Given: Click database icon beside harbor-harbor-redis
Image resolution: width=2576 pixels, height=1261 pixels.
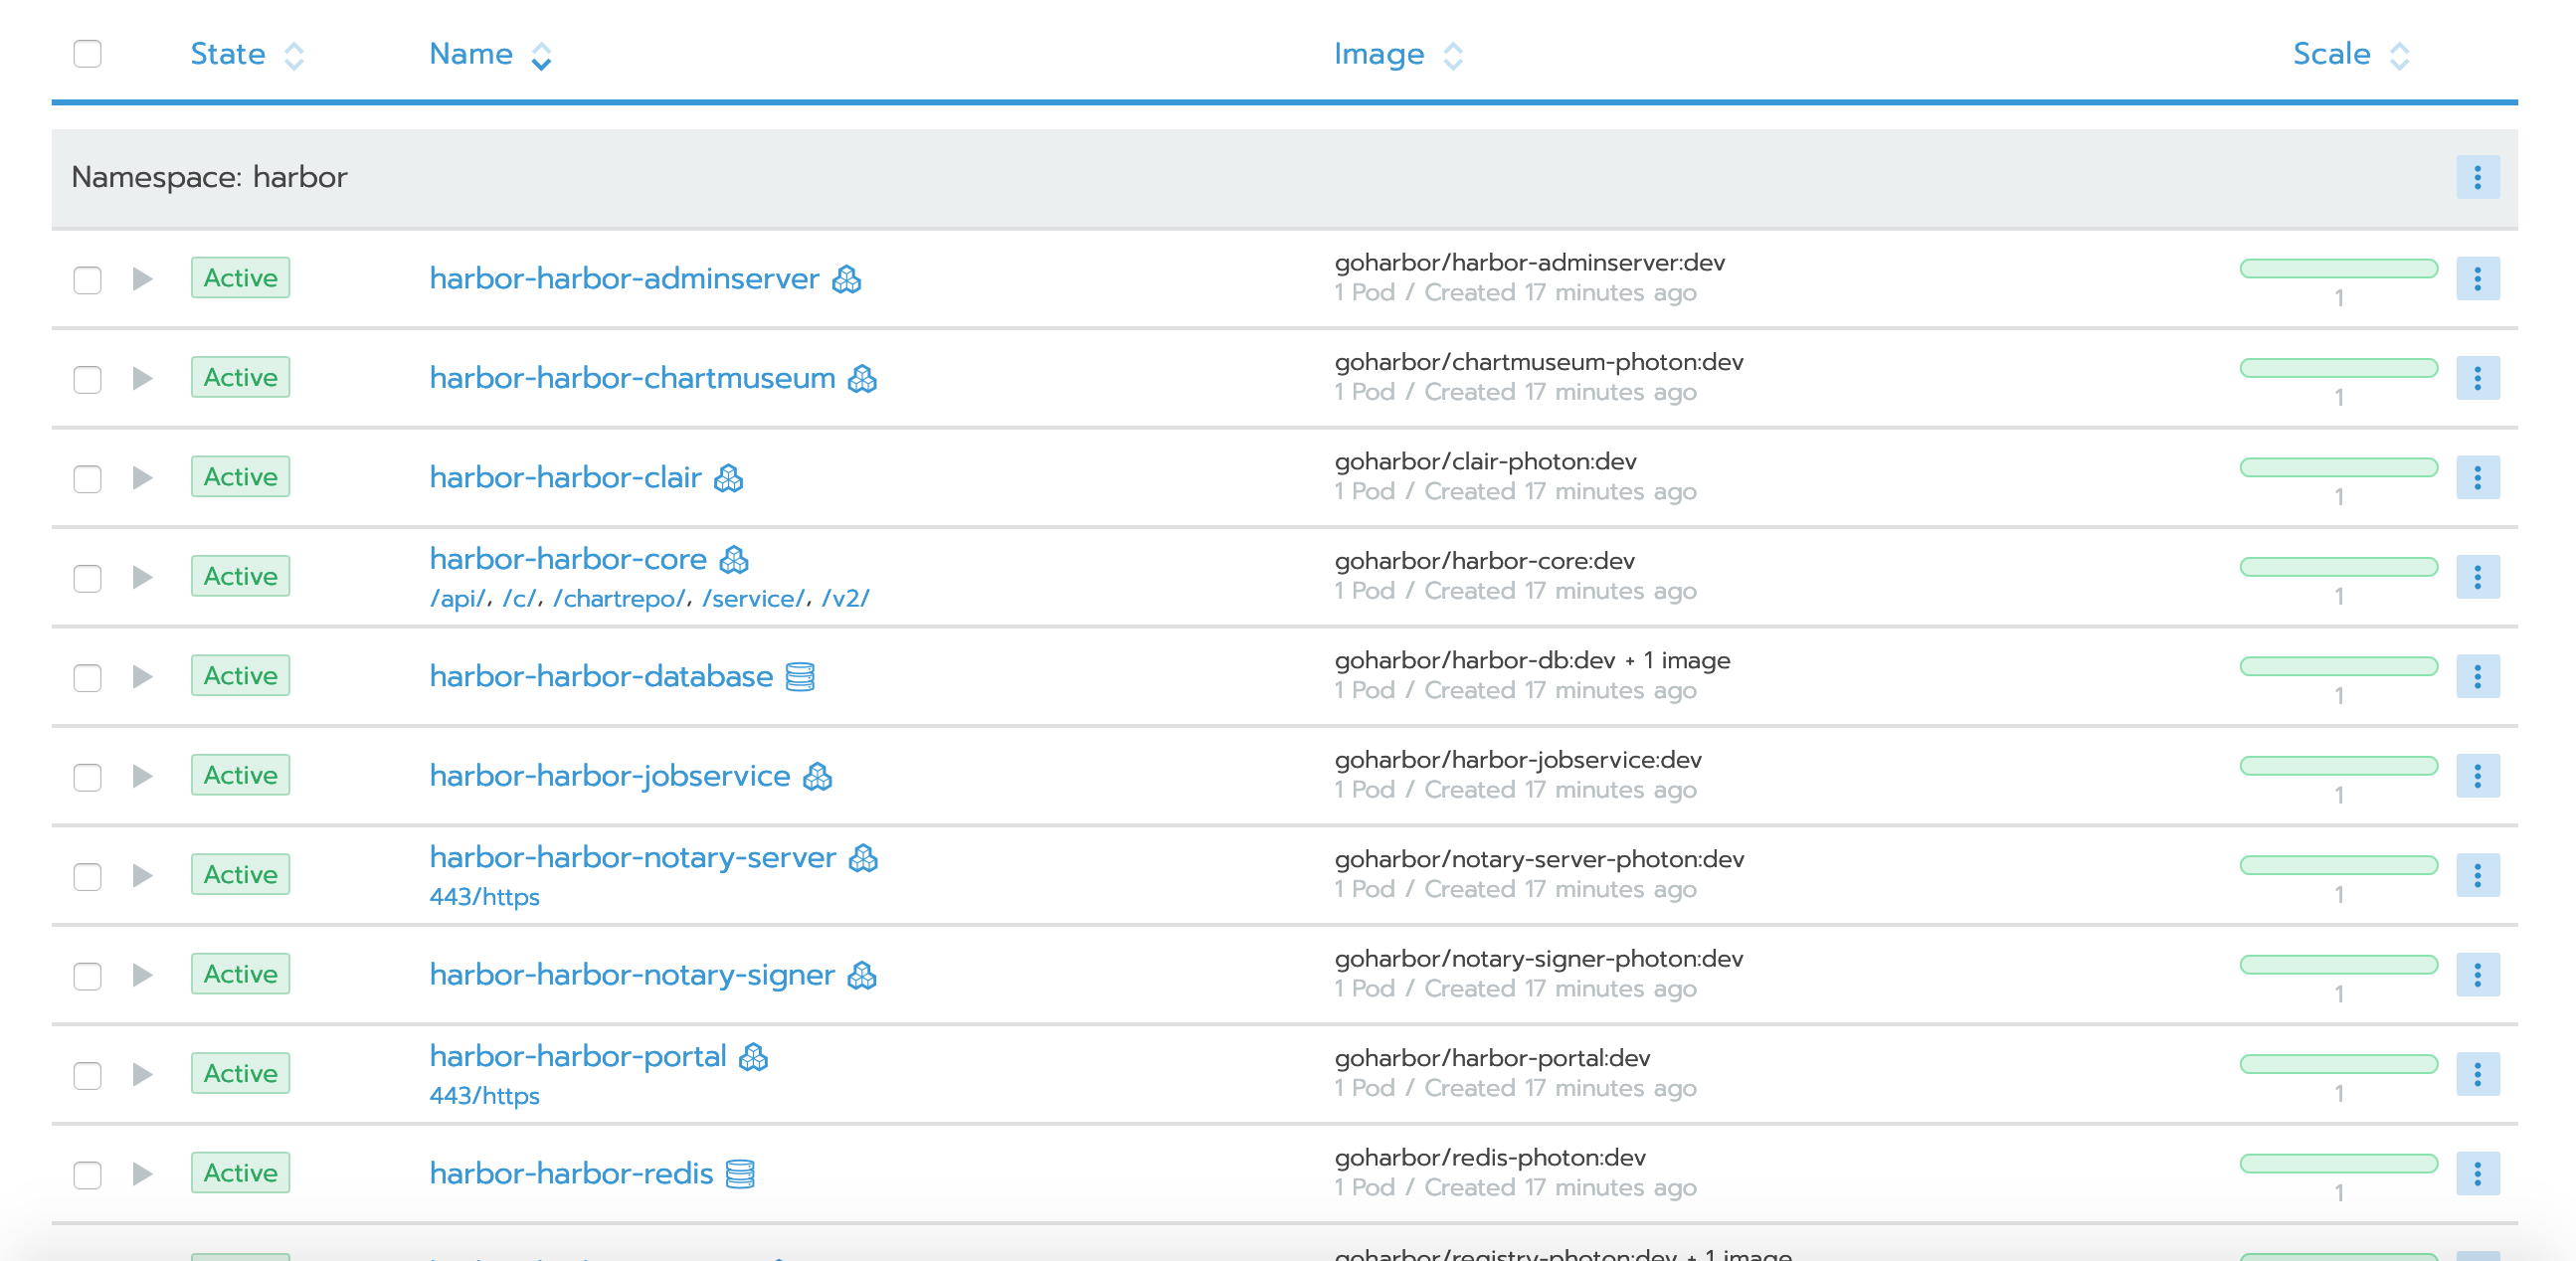Looking at the screenshot, I should point(740,1174).
